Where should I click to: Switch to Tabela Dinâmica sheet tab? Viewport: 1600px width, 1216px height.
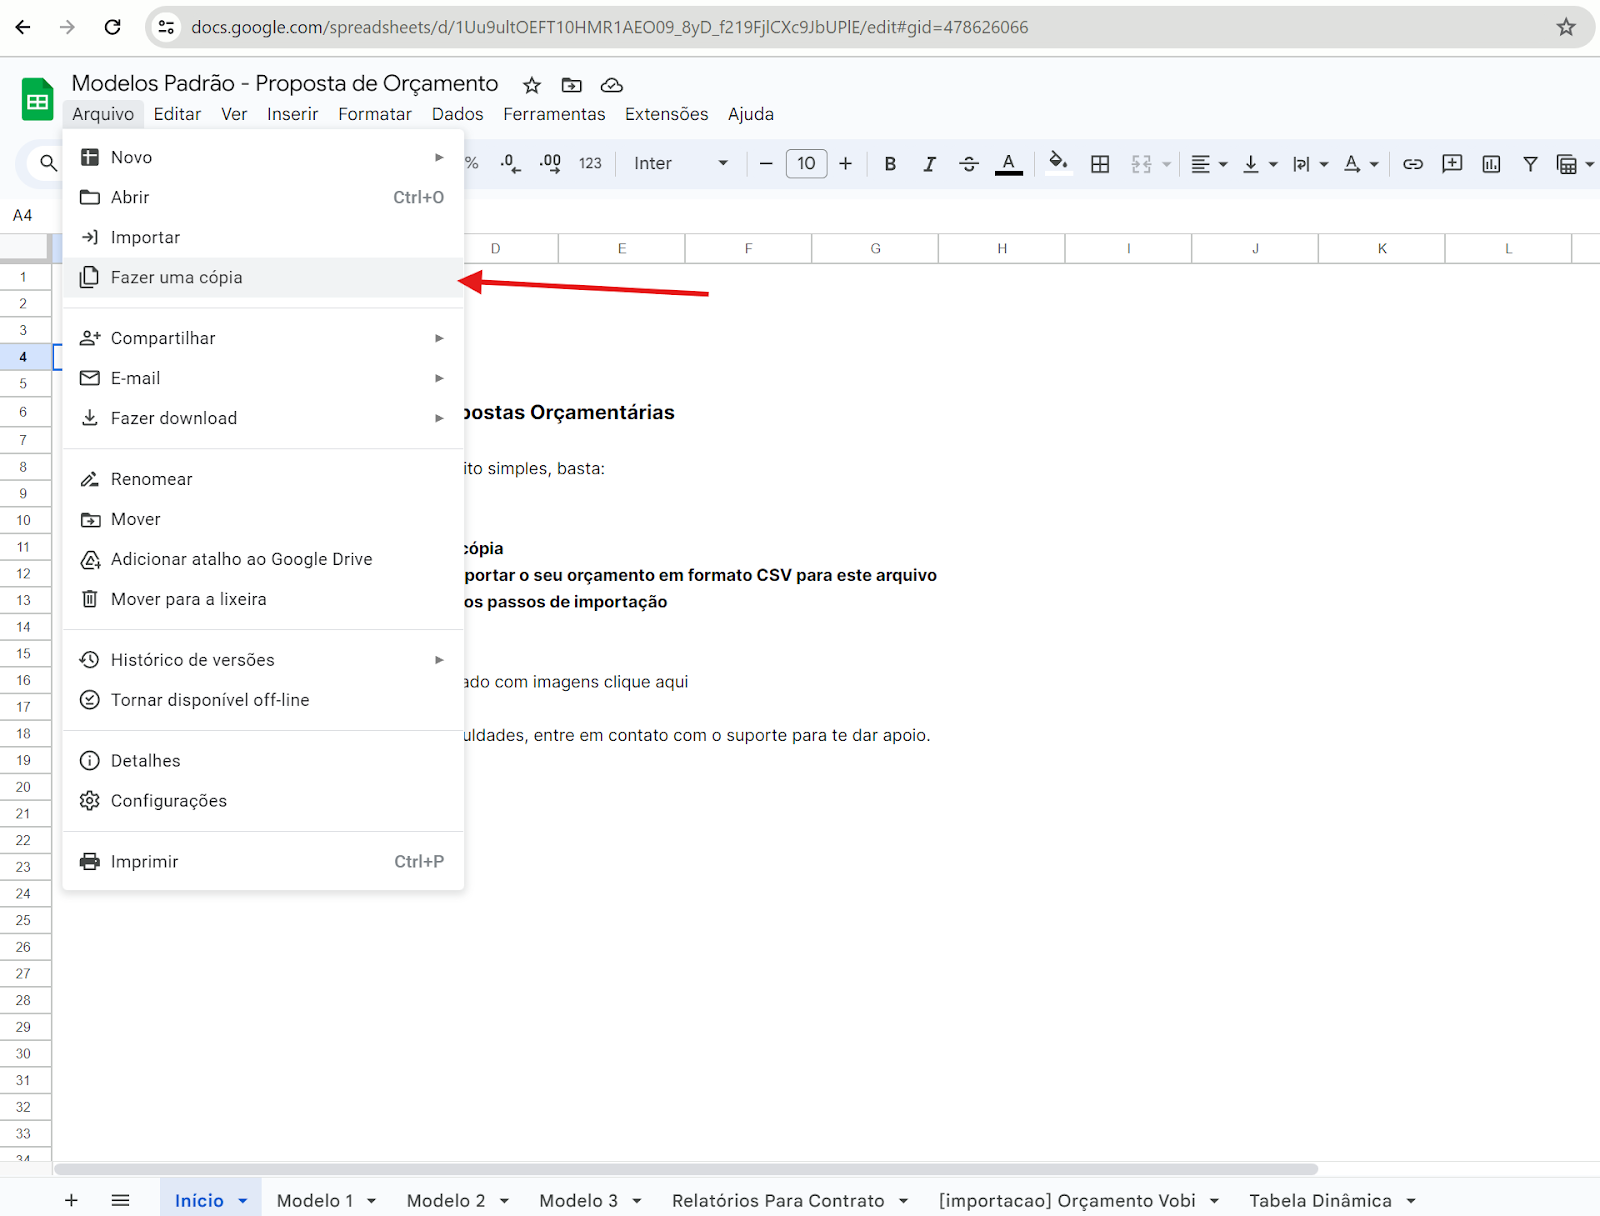[1319, 1201]
